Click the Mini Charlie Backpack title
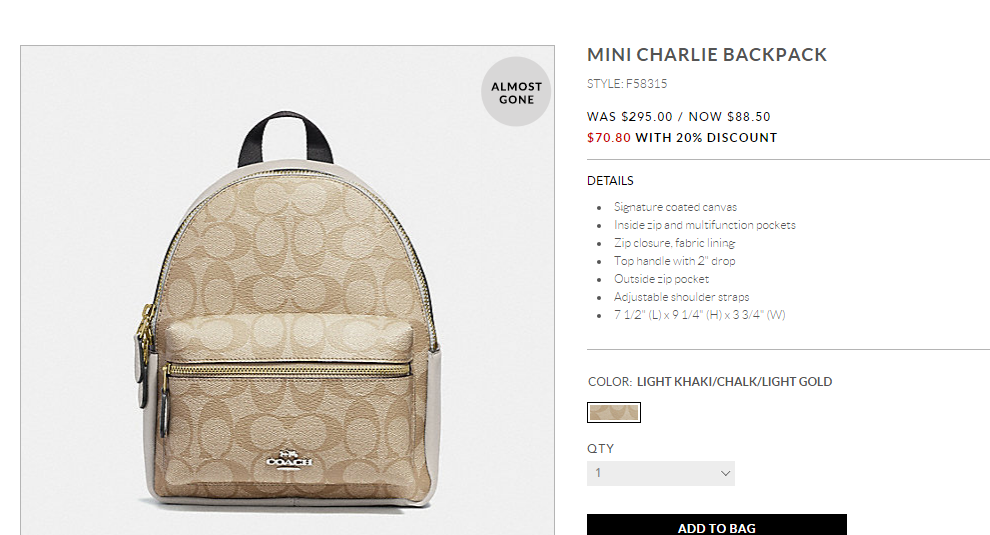Viewport: 990px width, 535px height. coord(707,55)
